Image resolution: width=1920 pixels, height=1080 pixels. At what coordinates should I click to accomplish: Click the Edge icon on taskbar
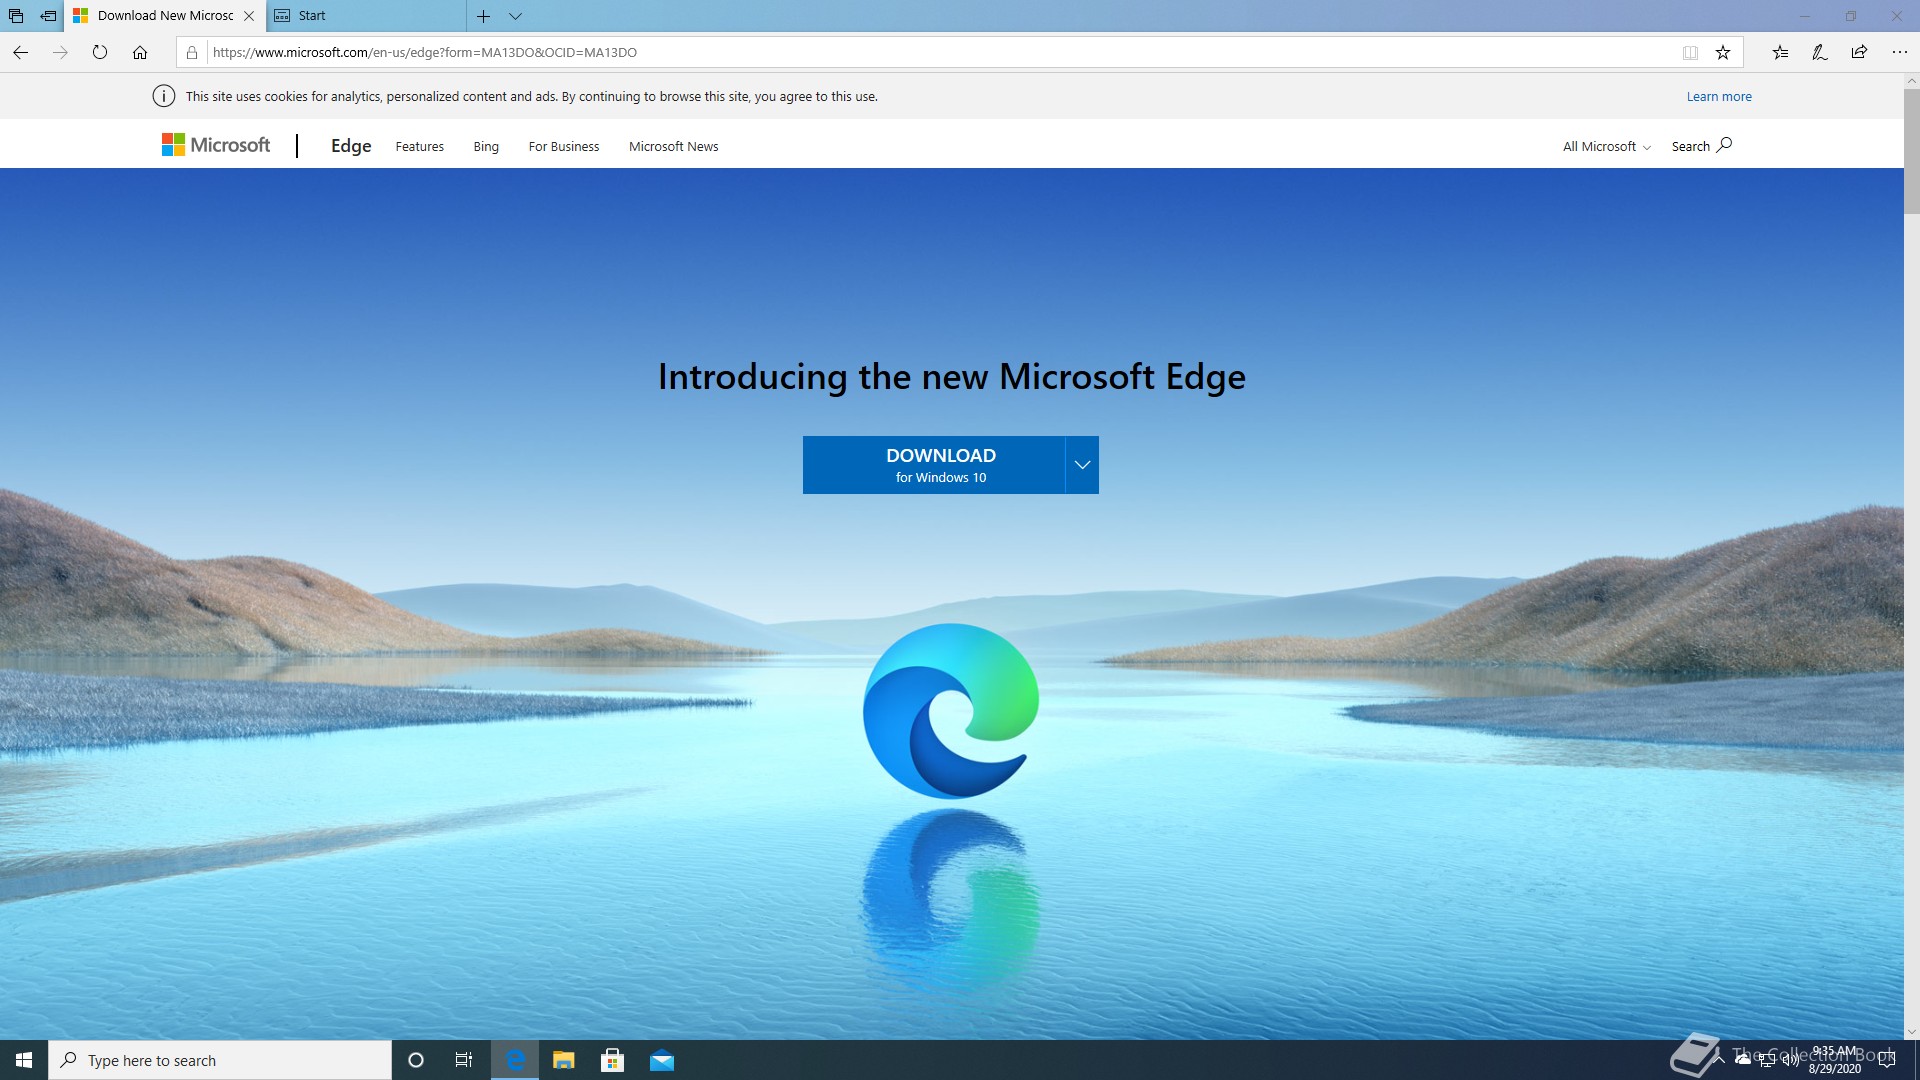pos(515,1060)
